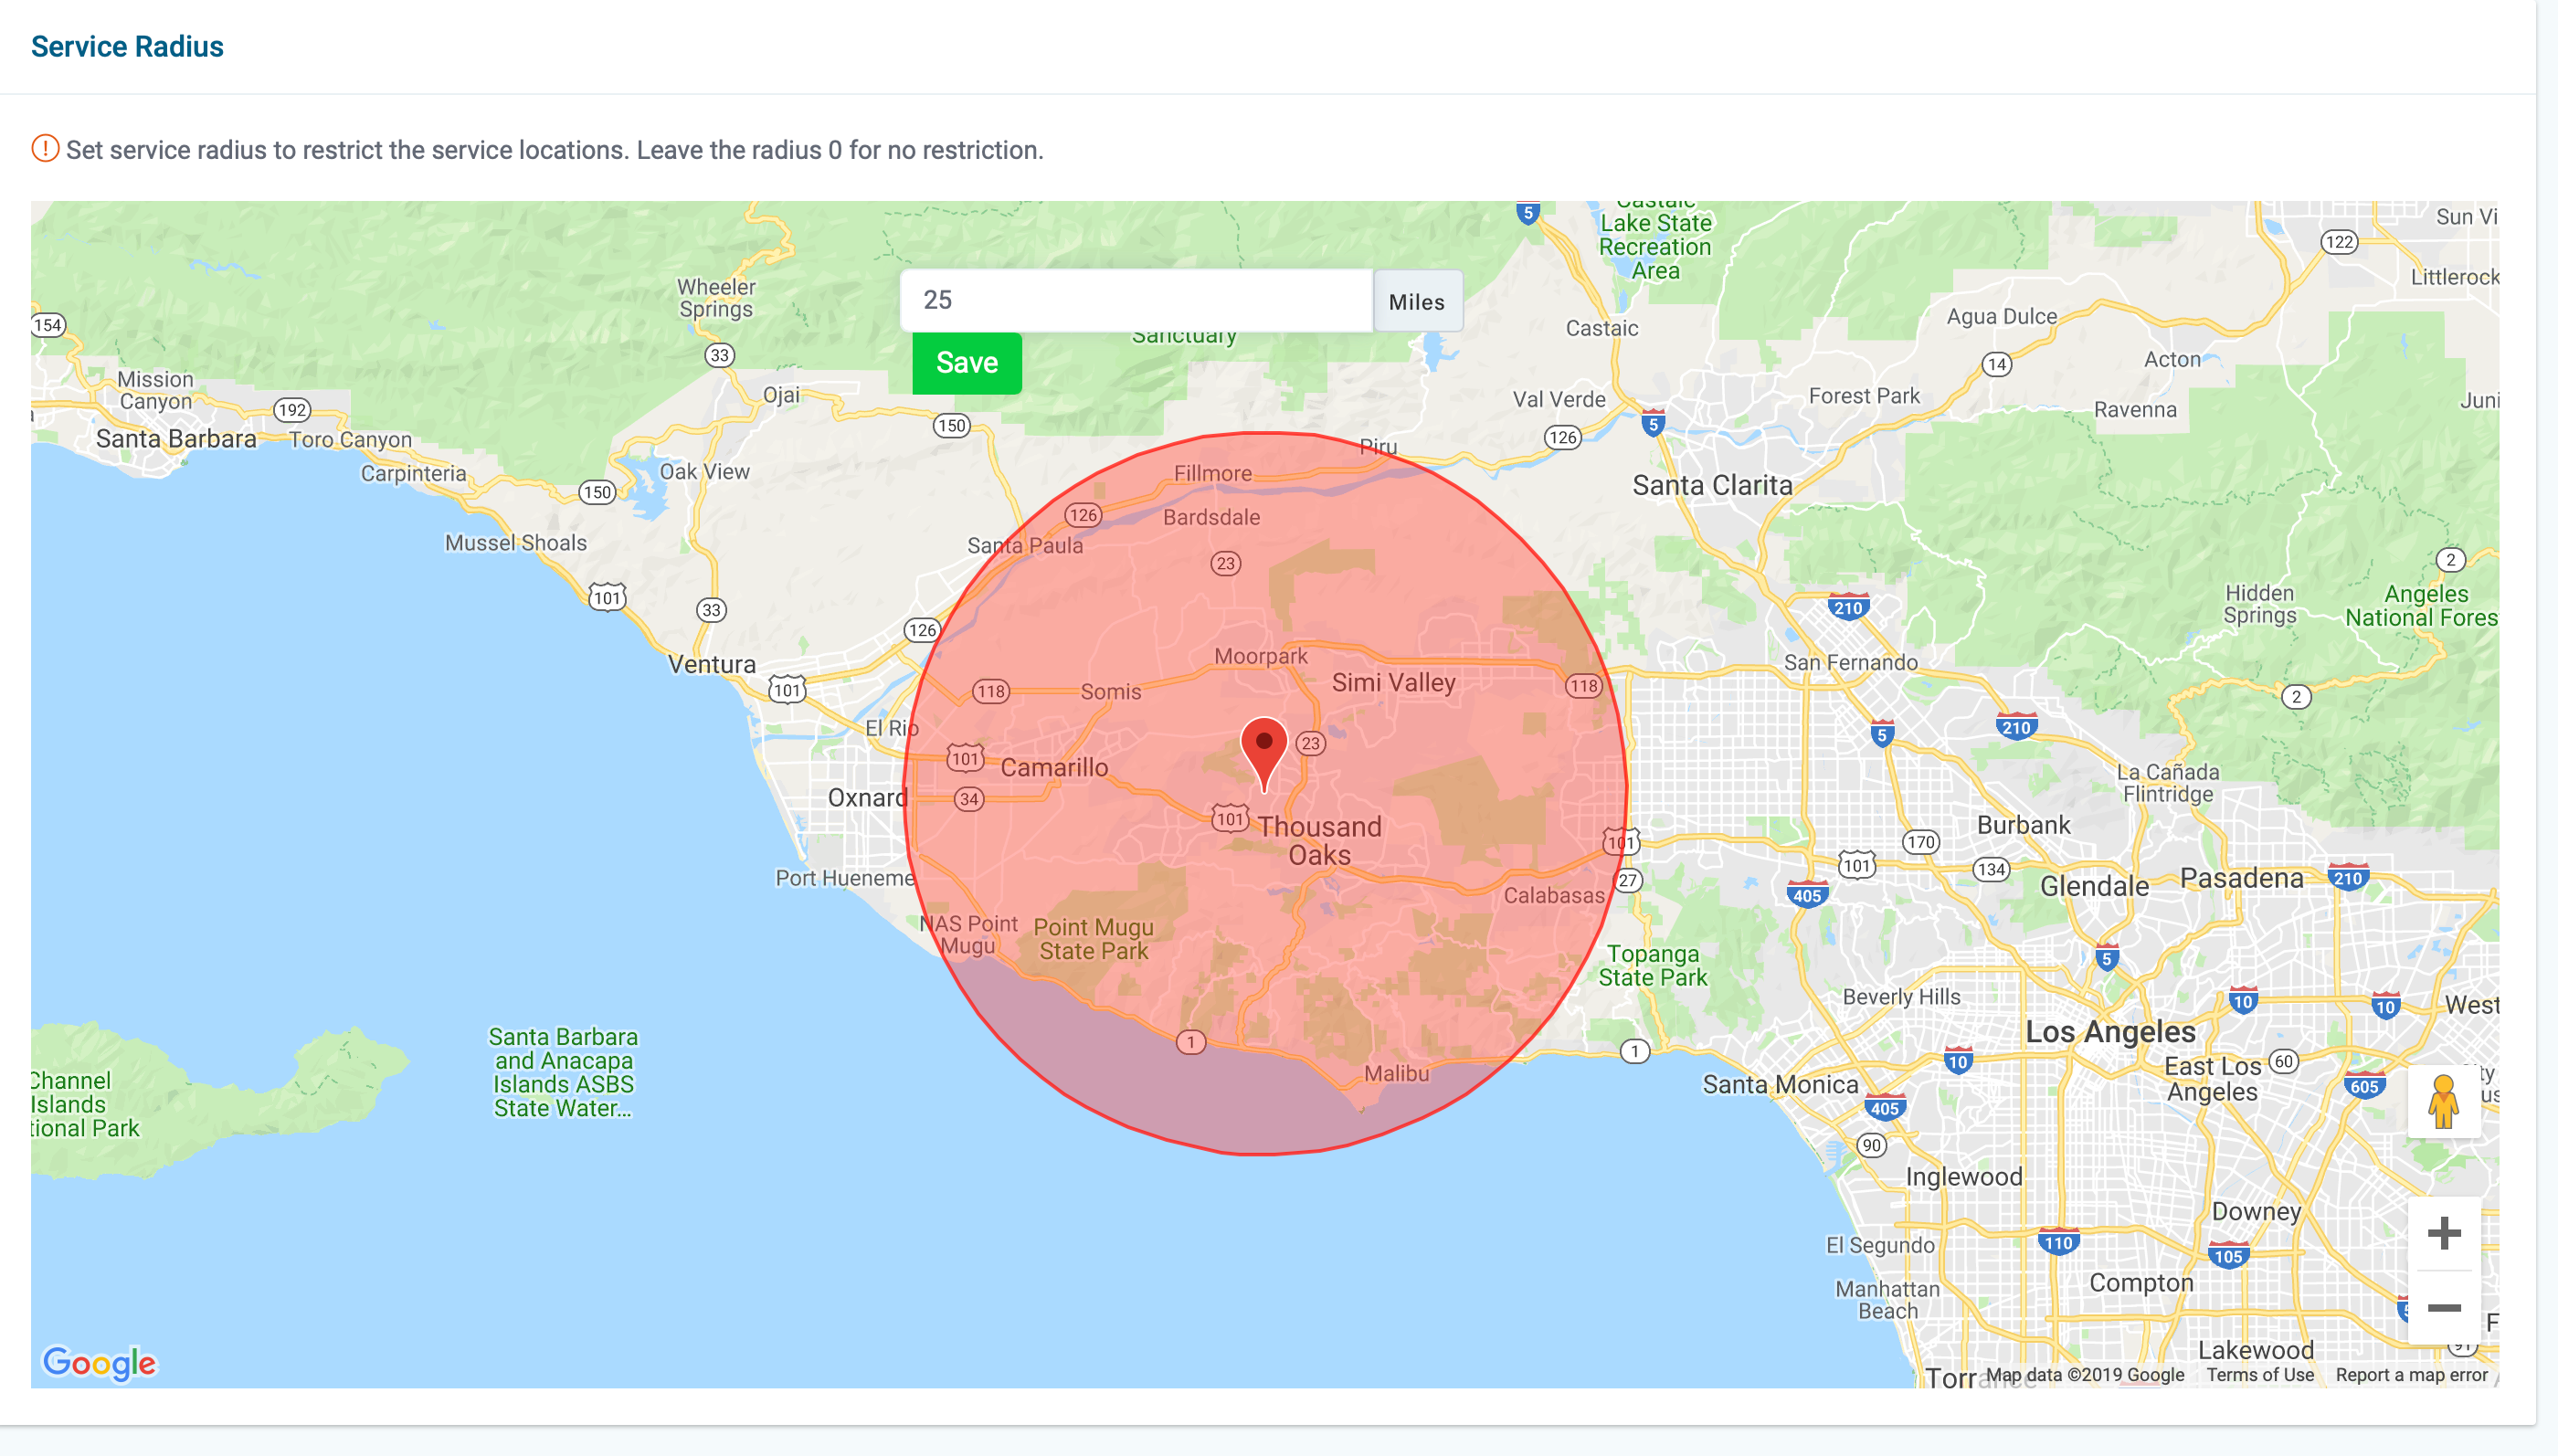Click the Simi Valley label
Image resolution: width=2558 pixels, height=1456 pixels.
[1393, 683]
